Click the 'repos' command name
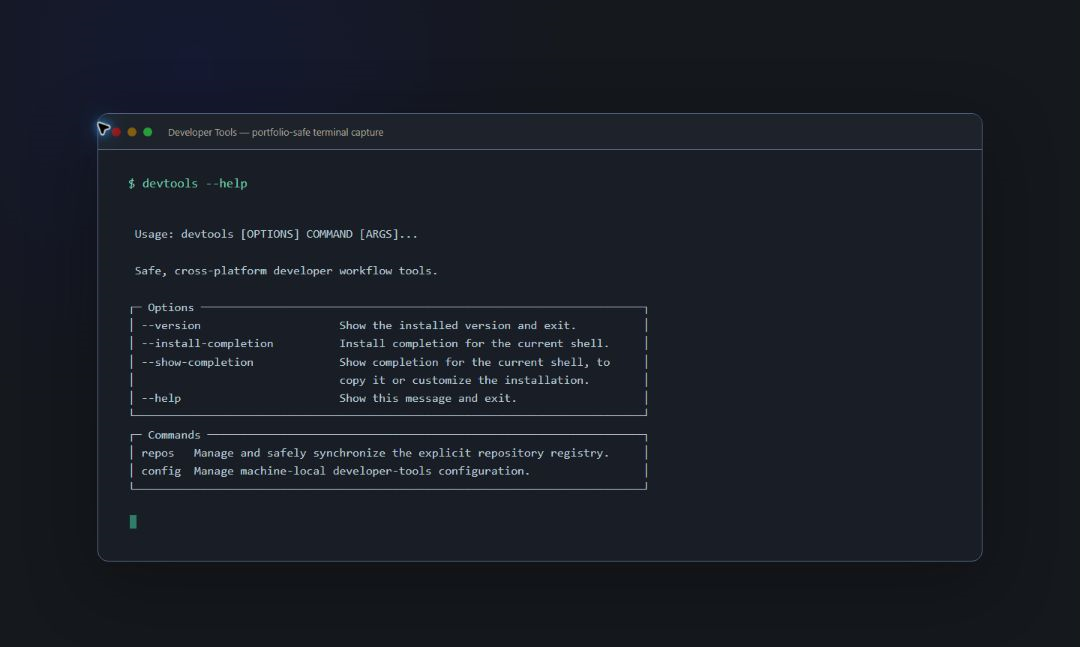The width and height of the screenshot is (1080, 647). 158,453
